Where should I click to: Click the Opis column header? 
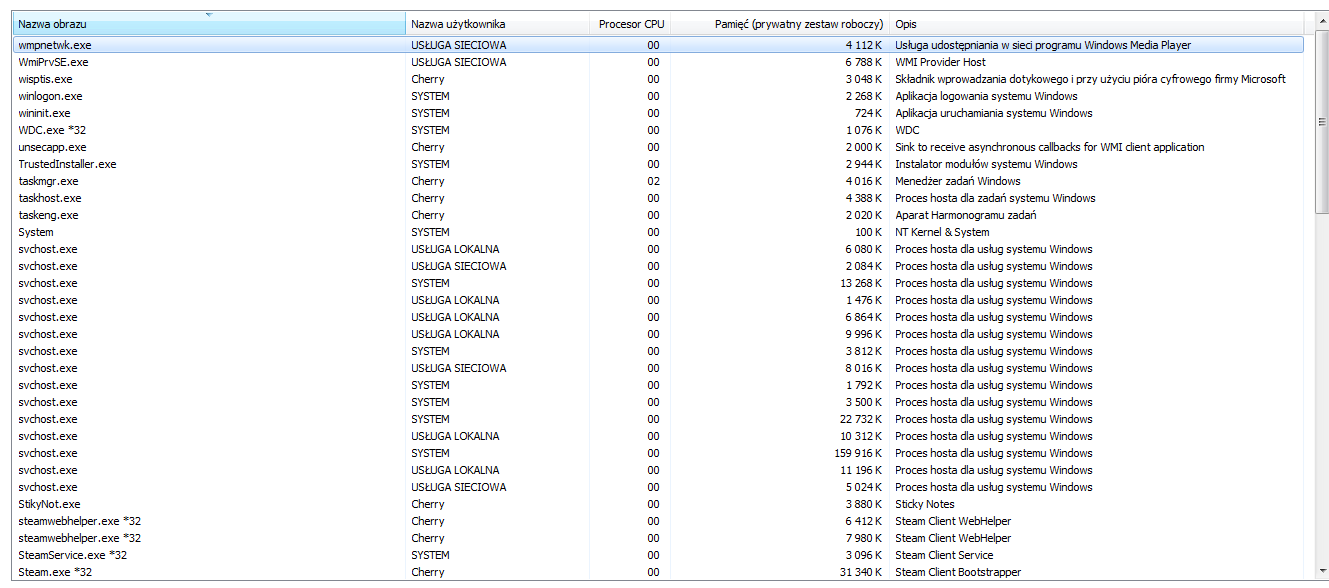pos(906,24)
